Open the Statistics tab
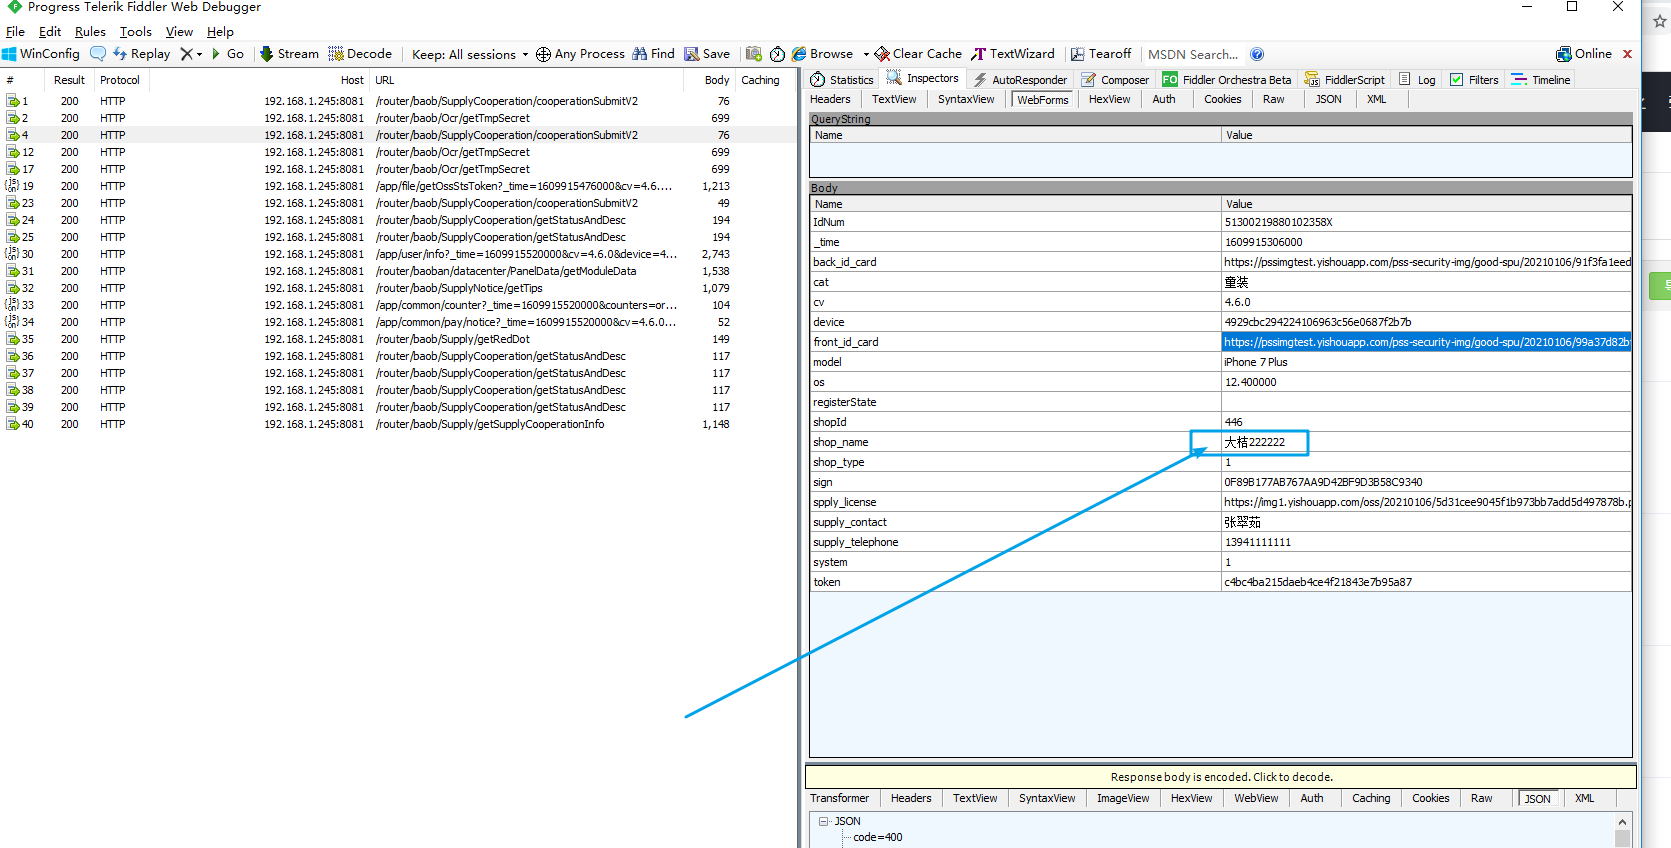This screenshot has width=1671, height=848. (842, 79)
